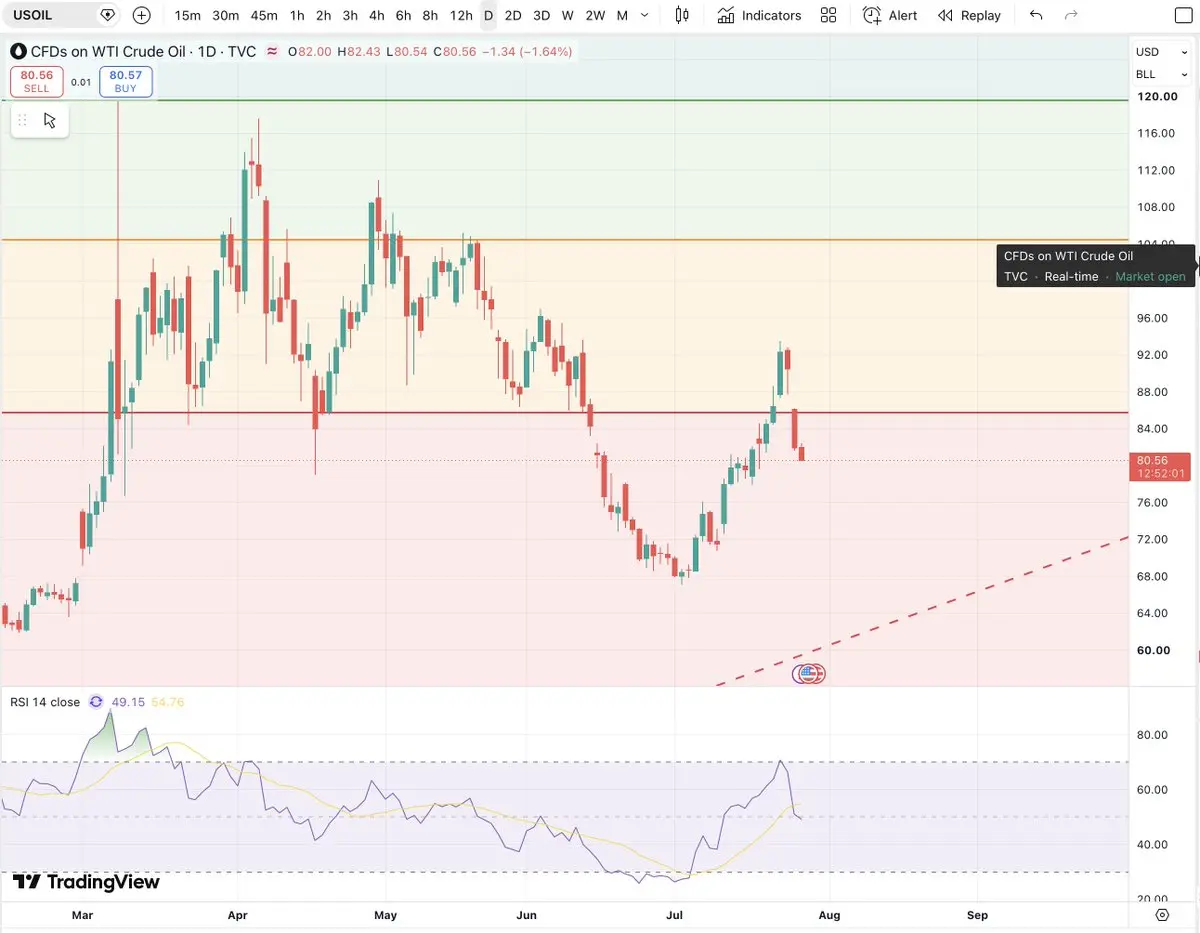Choose the 4h chart interval
The width and height of the screenshot is (1200, 933).
tap(376, 15)
